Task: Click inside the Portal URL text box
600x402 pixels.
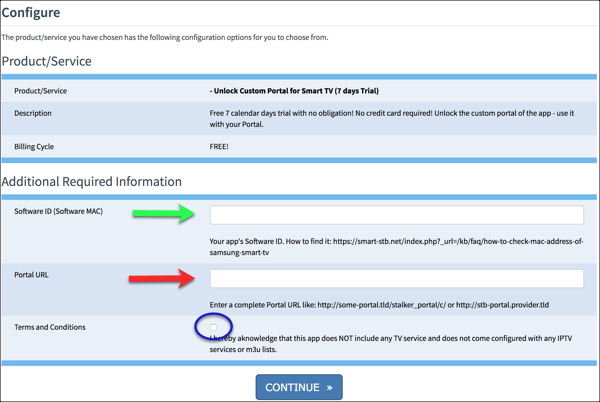Action: point(396,278)
